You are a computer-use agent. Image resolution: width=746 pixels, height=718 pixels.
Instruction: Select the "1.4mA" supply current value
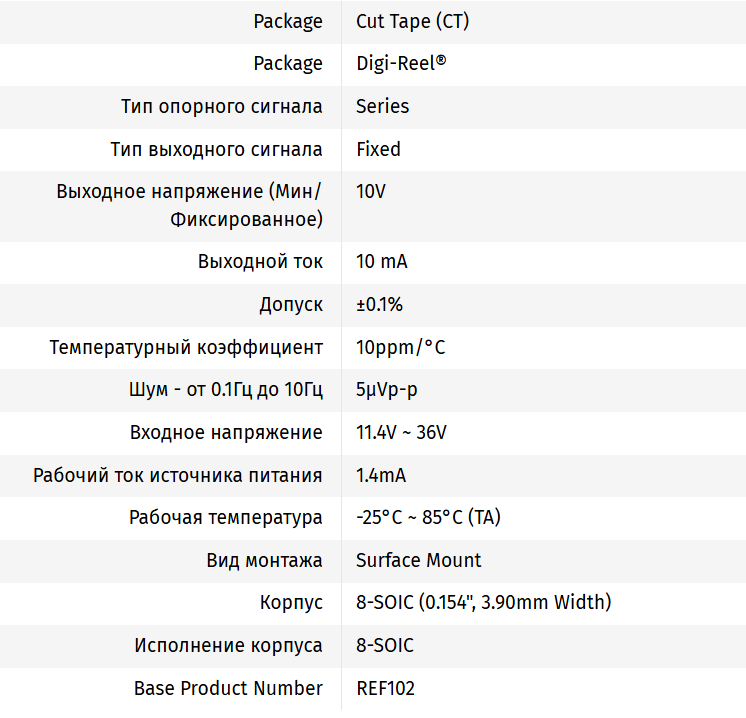[380, 475]
